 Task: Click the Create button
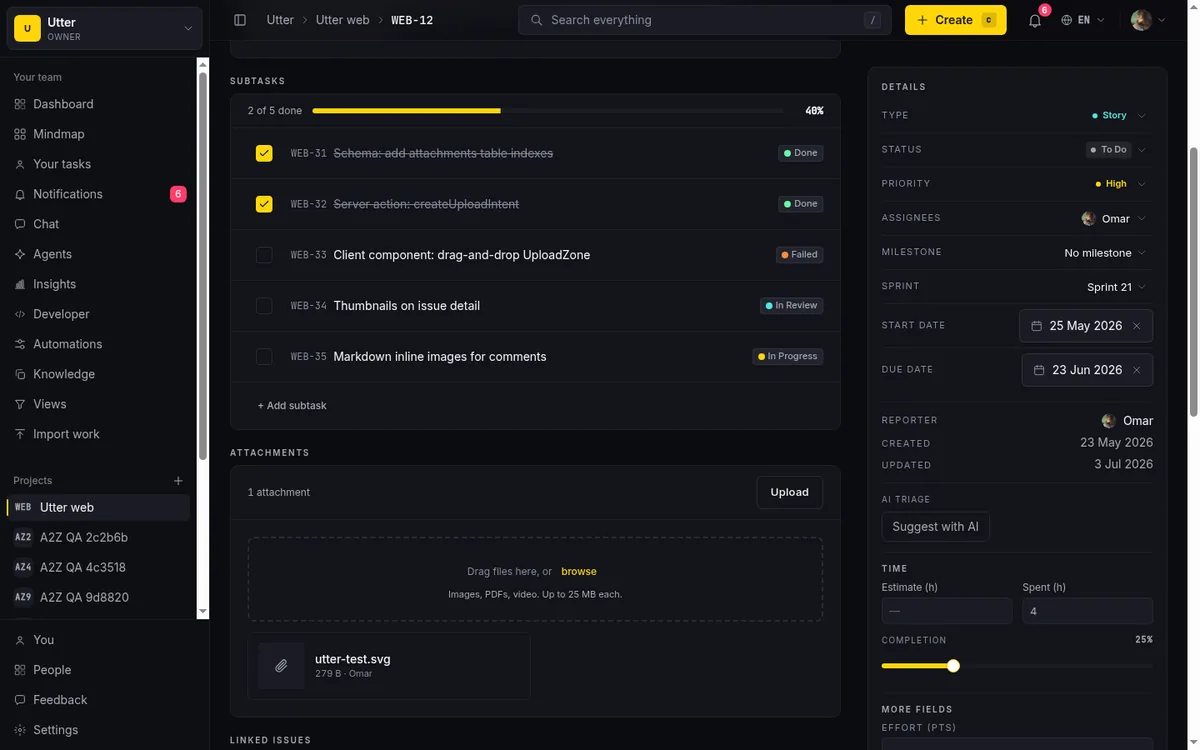click(x=956, y=20)
